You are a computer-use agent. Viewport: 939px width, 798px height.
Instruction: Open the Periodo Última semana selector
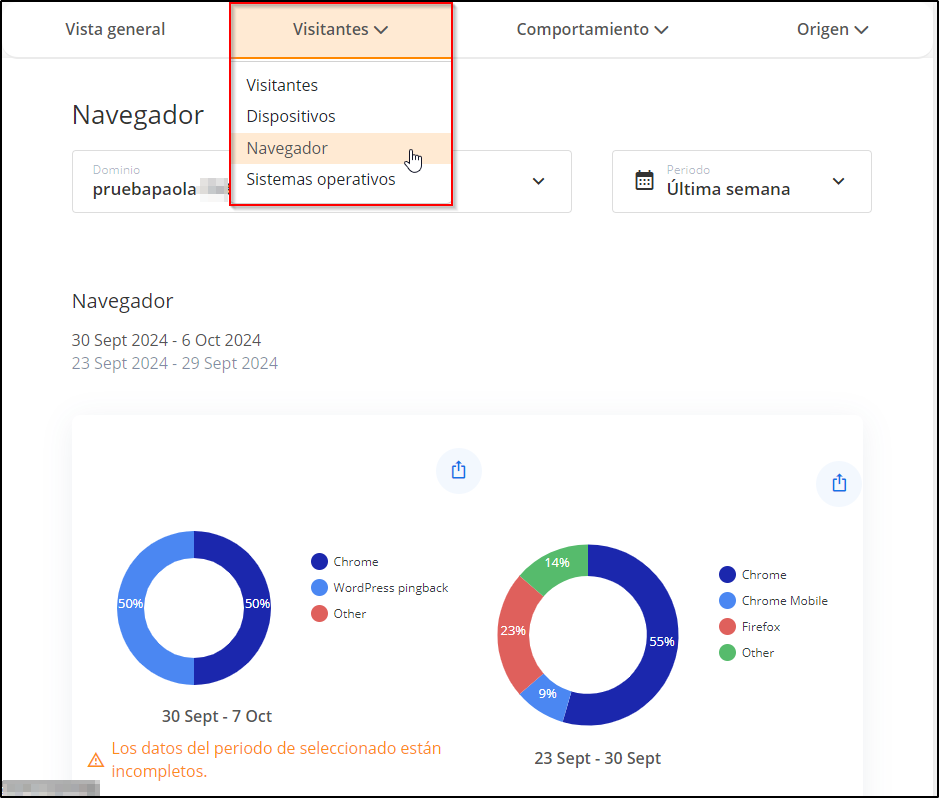tap(741, 182)
